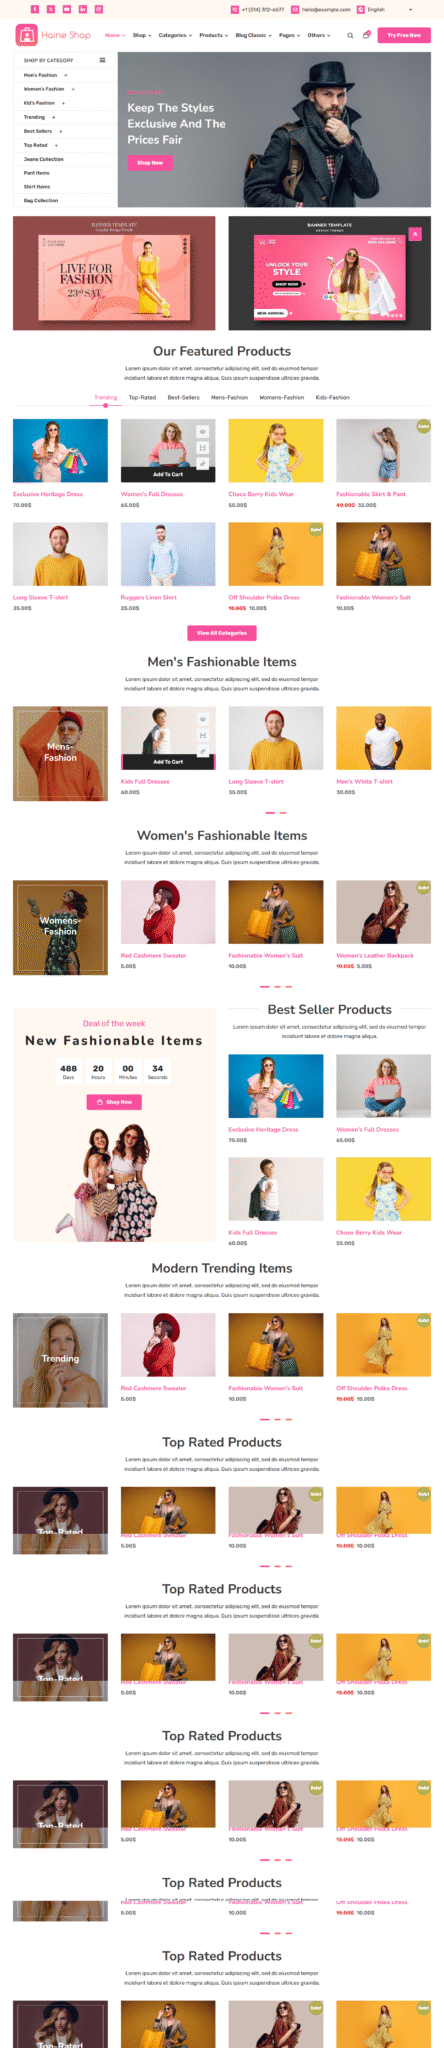Open the YouTube social icon in top bar
Screen dimensions: 444x2048
coord(67,9)
